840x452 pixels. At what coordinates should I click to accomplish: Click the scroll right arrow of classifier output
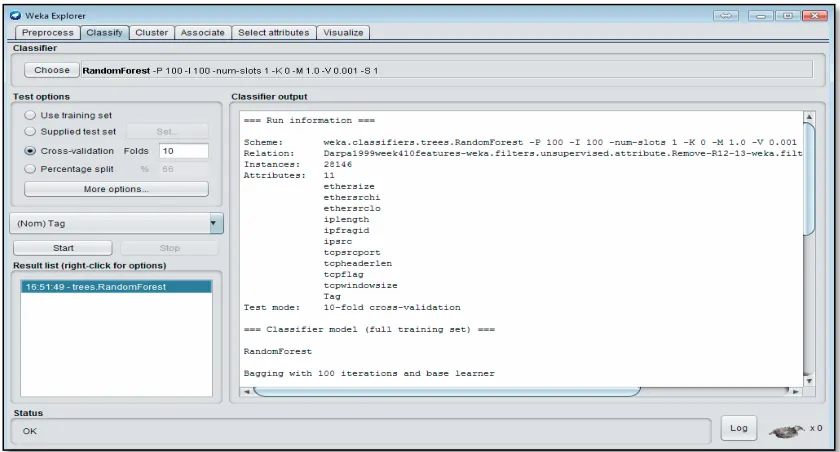click(796, 391)
